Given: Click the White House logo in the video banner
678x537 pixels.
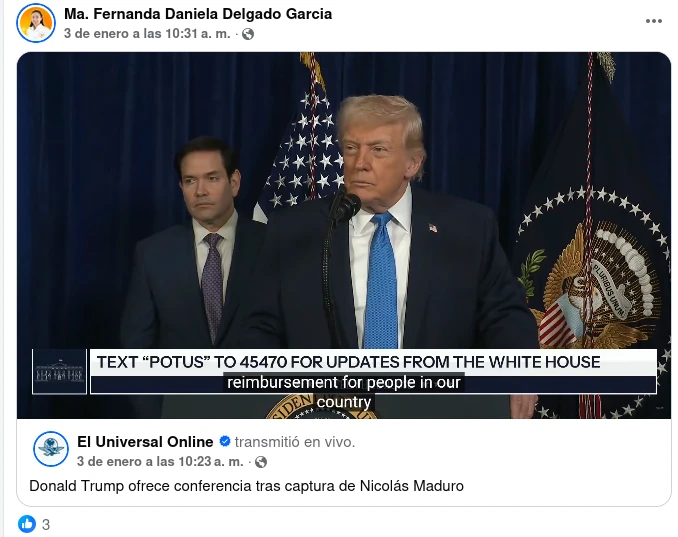Looking at the screenshot, I should 60,372.
